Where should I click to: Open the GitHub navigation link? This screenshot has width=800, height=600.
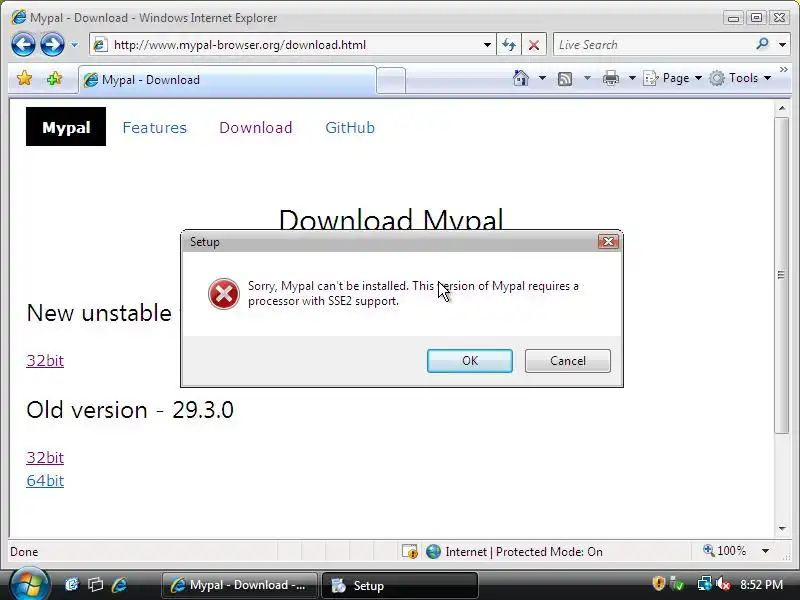(350, 128)
